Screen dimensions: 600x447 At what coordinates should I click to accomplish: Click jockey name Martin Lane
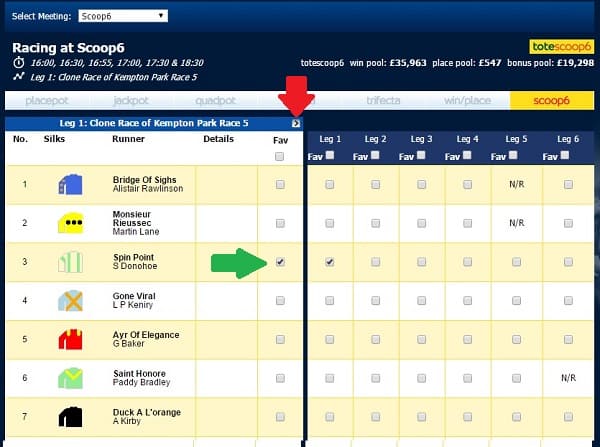136,232
